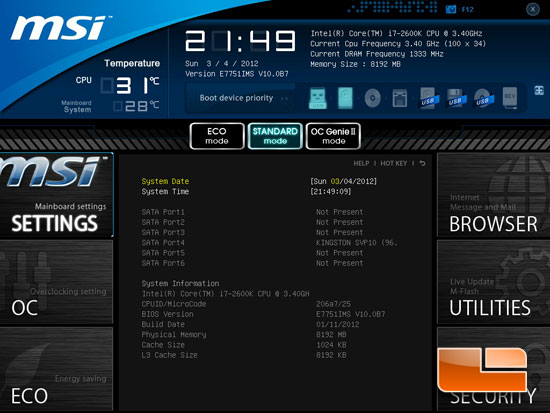Select the network boot device icon
This screenshot has height=413, width=550.
pyautogui.click(x=400, y=98)
